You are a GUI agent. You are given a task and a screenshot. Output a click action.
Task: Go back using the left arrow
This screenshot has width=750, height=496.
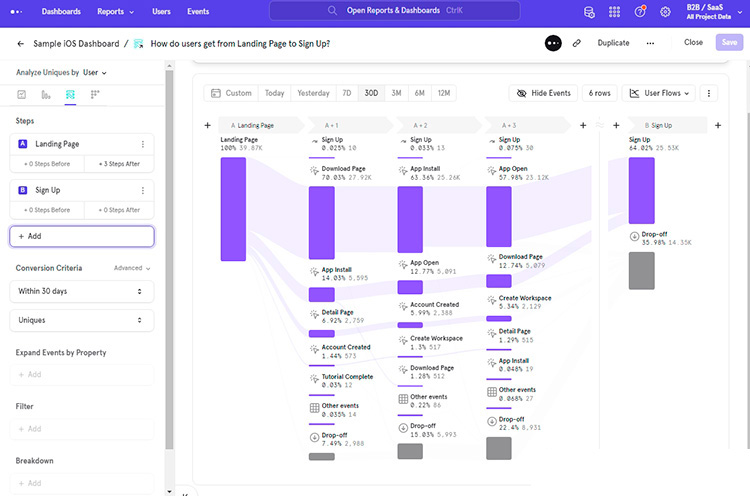(21, 44)
